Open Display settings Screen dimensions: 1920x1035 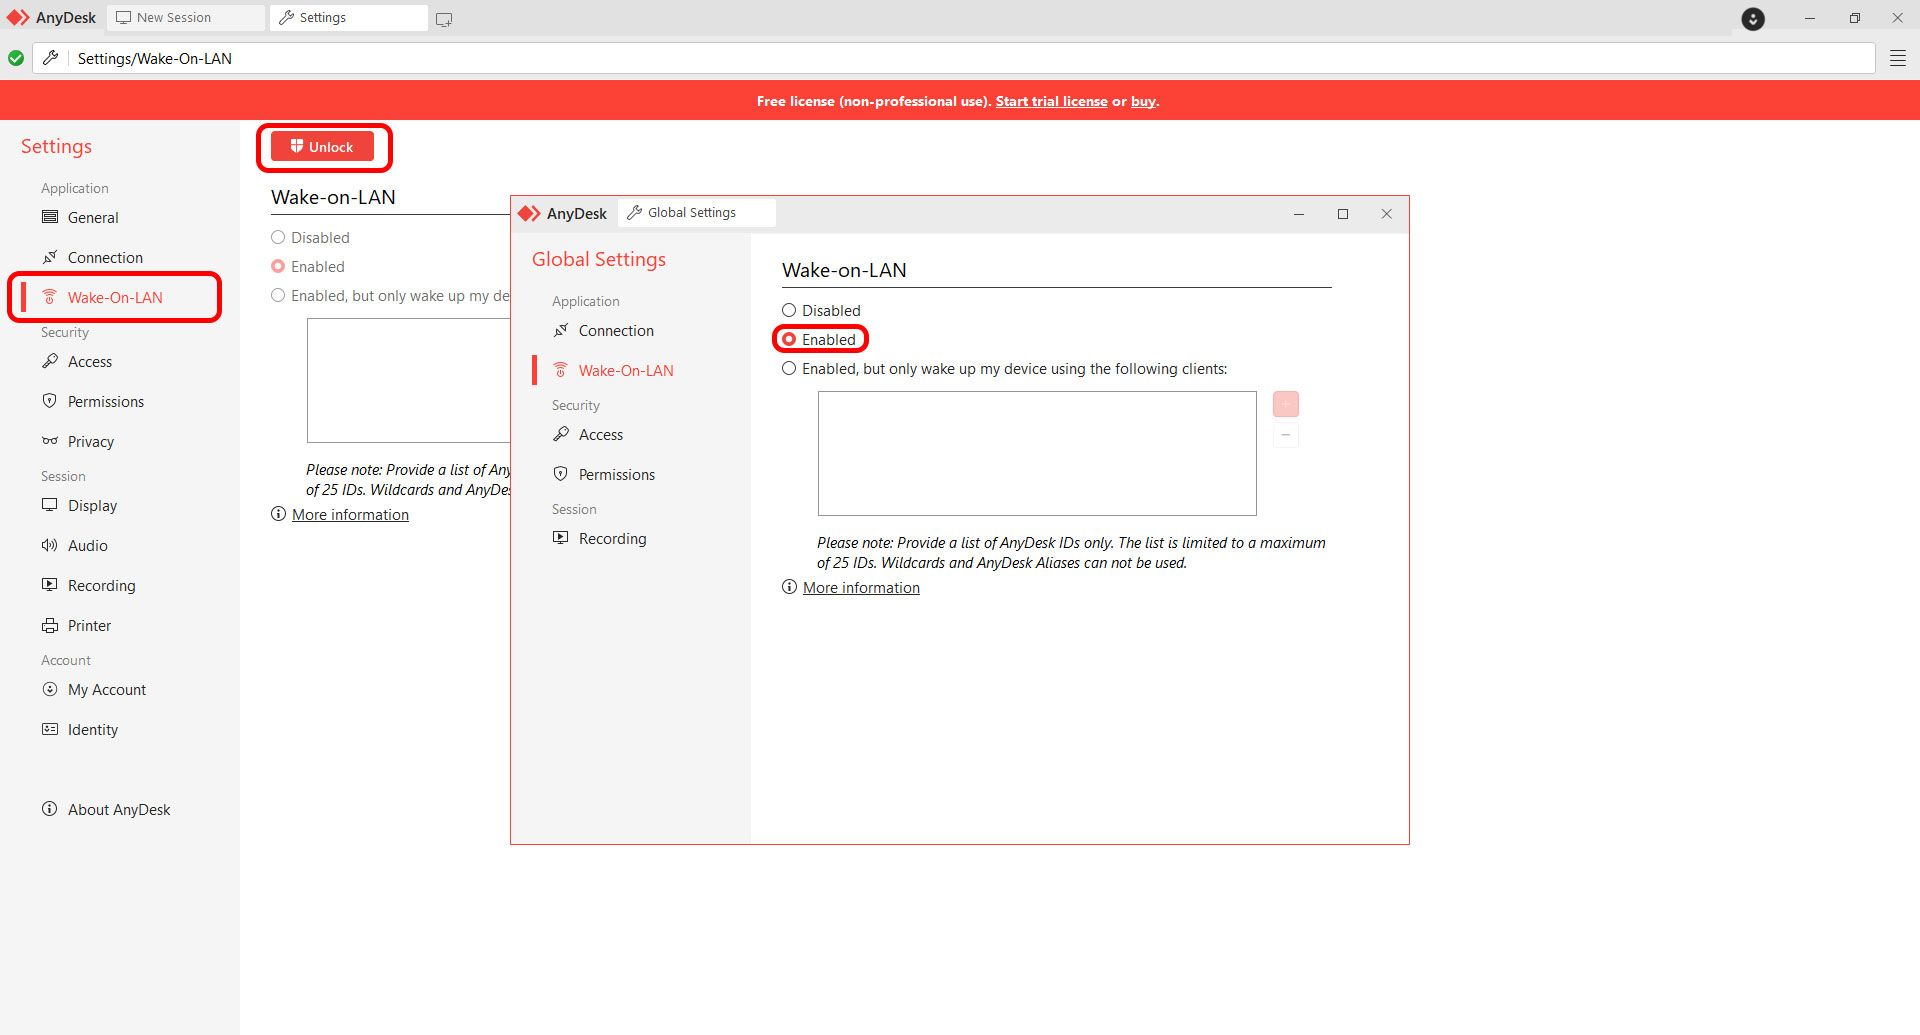[92, 505]
